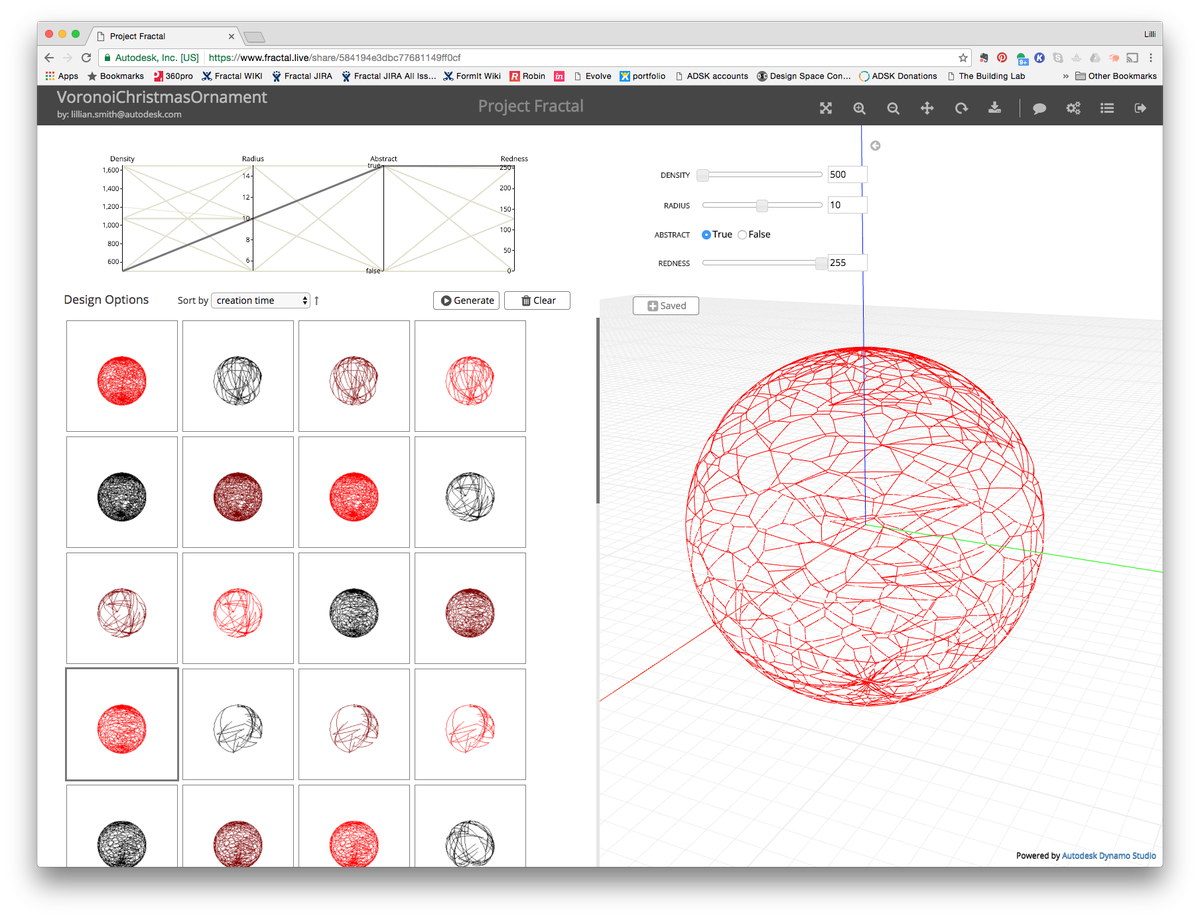The width and height of the screenshot is (1200, 920).
Task: Click the Redness value field showing 255
Action: point(847,263)
